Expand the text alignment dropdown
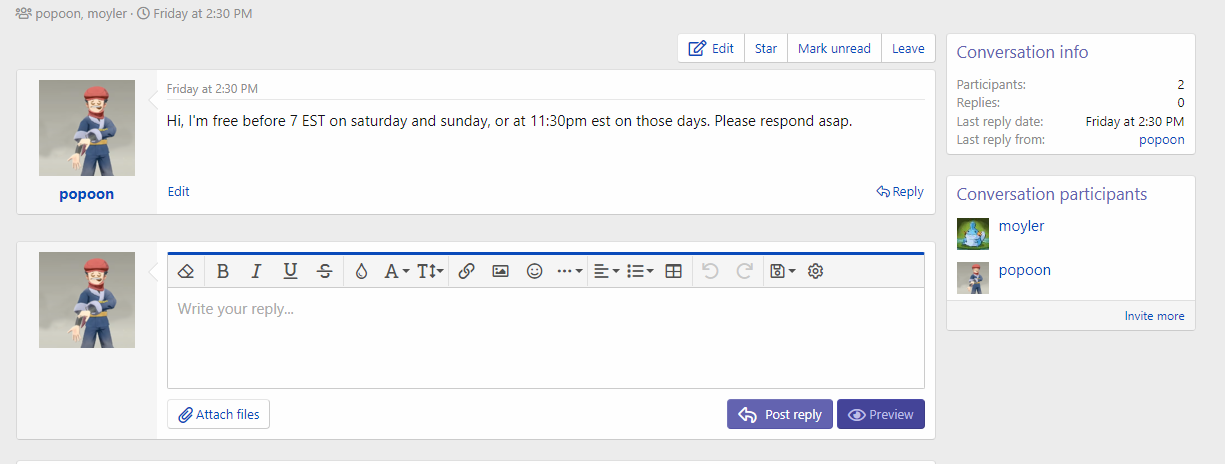This screenshot has height=464, width=1225. [x=606, y=271]
